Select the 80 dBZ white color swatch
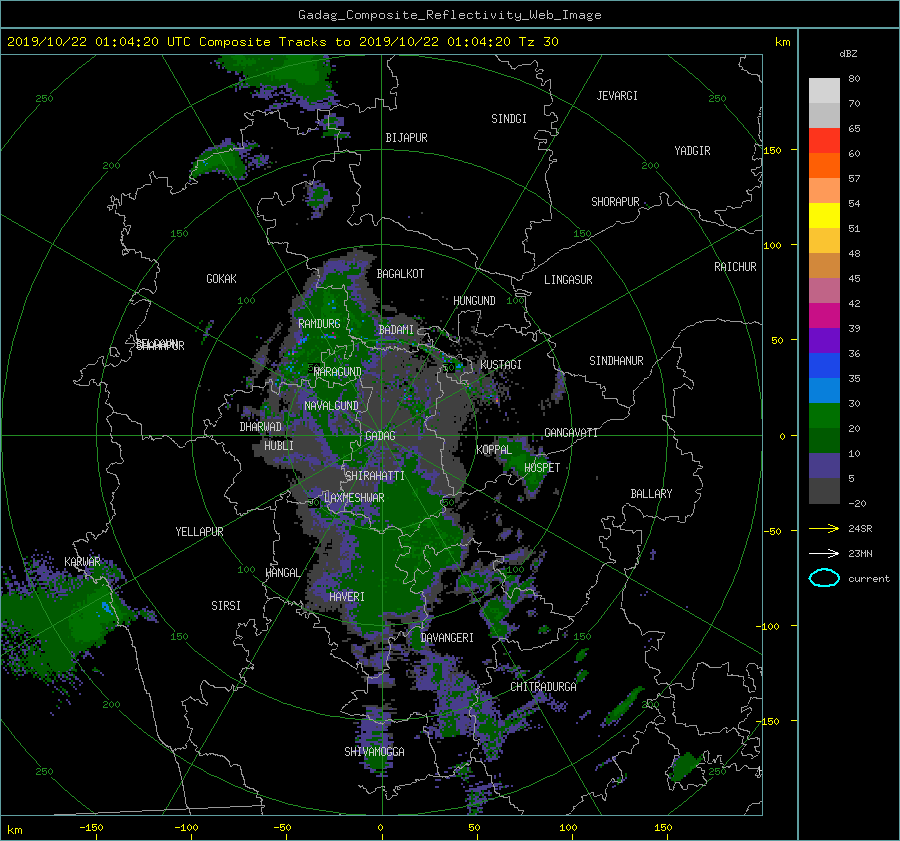Viewport: 900px width, 841px height. 824,91
